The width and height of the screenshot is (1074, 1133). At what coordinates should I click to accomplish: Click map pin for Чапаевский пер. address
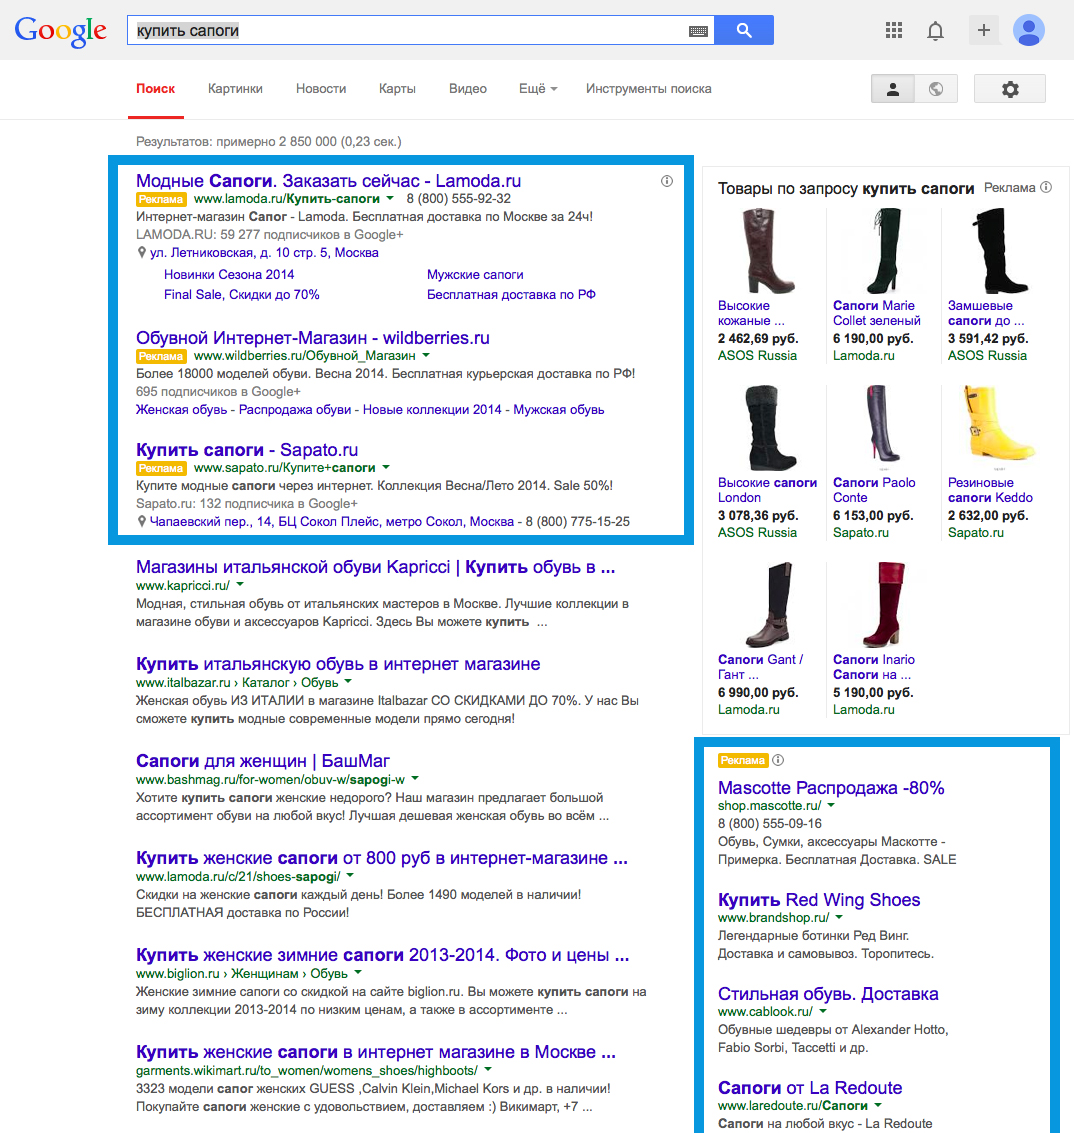[142, 522]
